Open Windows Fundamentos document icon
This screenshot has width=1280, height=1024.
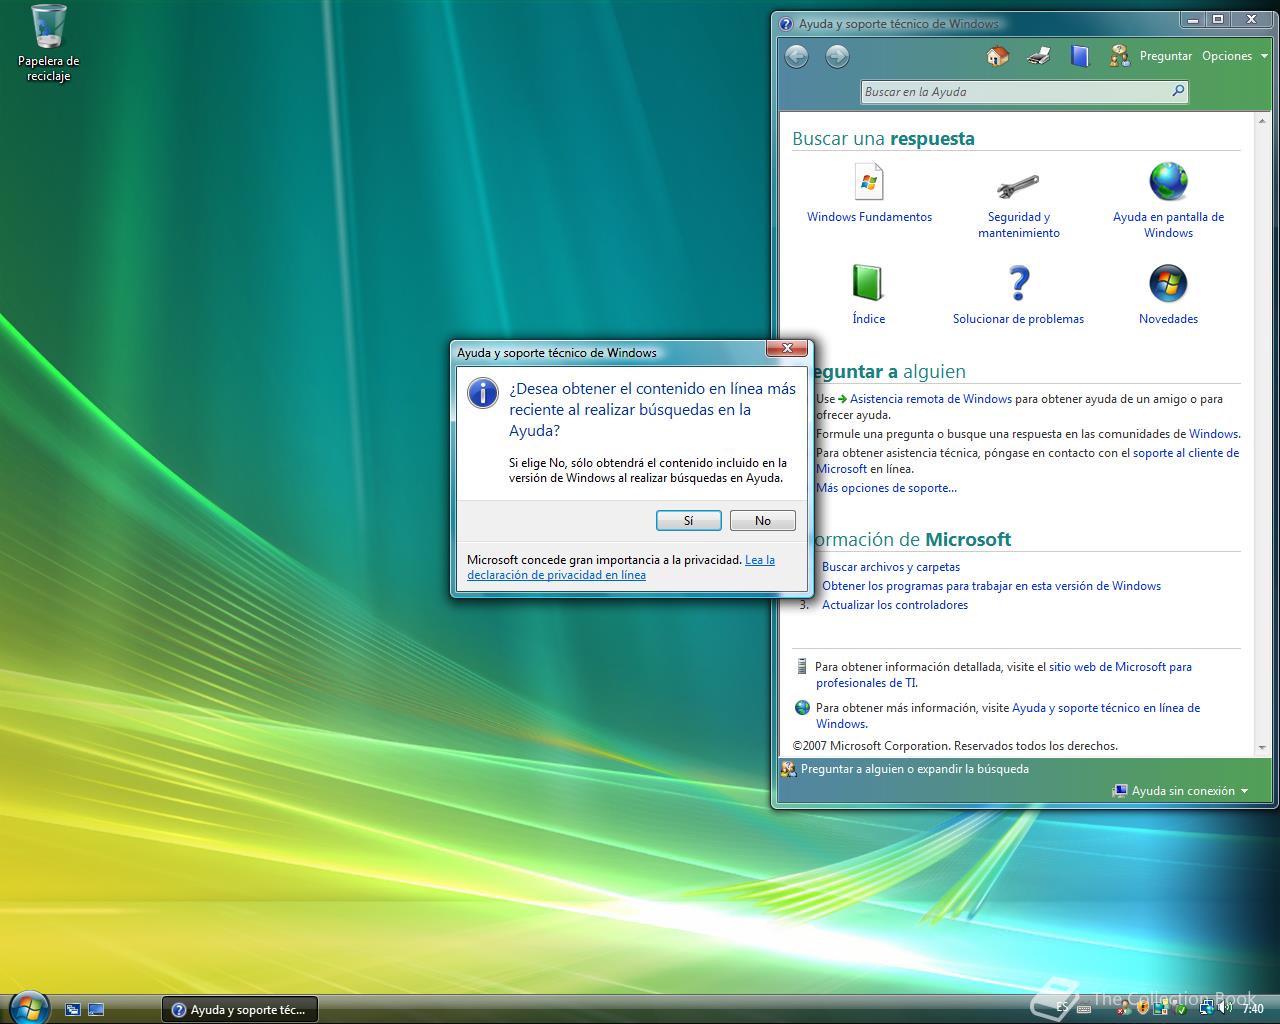click(x=869, y=183)
